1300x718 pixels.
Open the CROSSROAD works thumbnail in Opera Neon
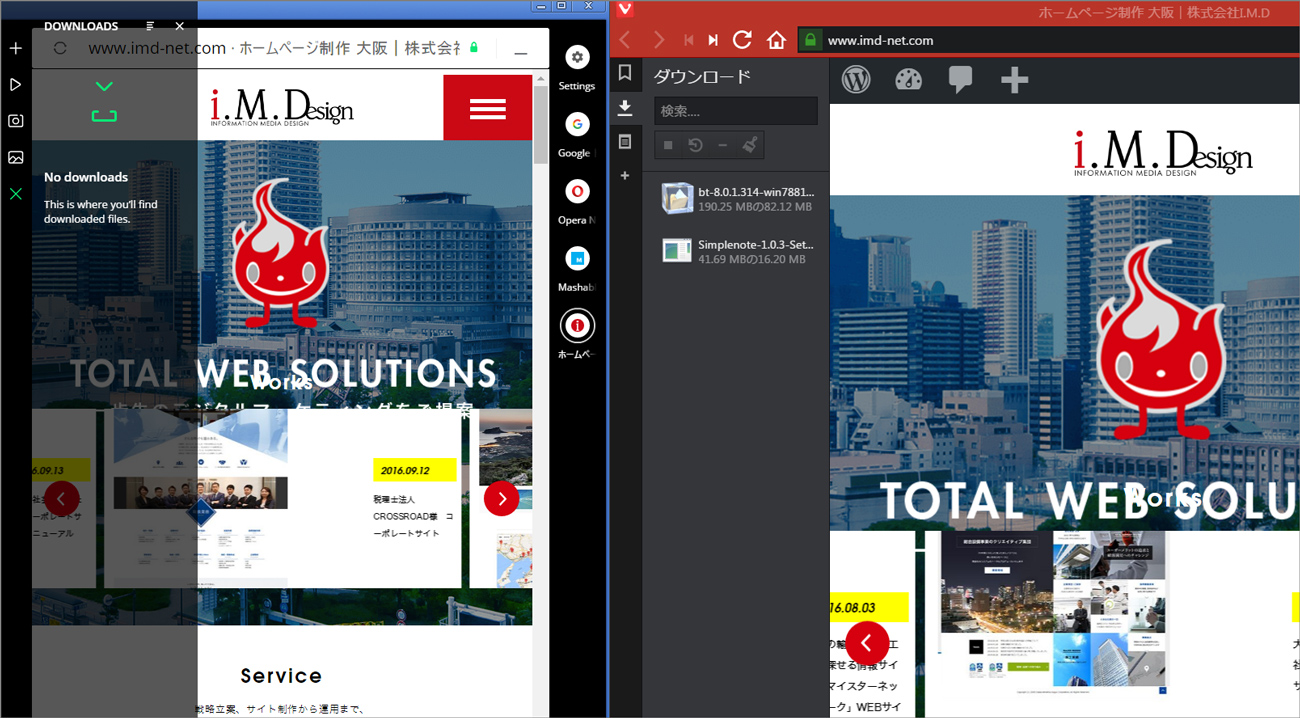click(200, 498)
